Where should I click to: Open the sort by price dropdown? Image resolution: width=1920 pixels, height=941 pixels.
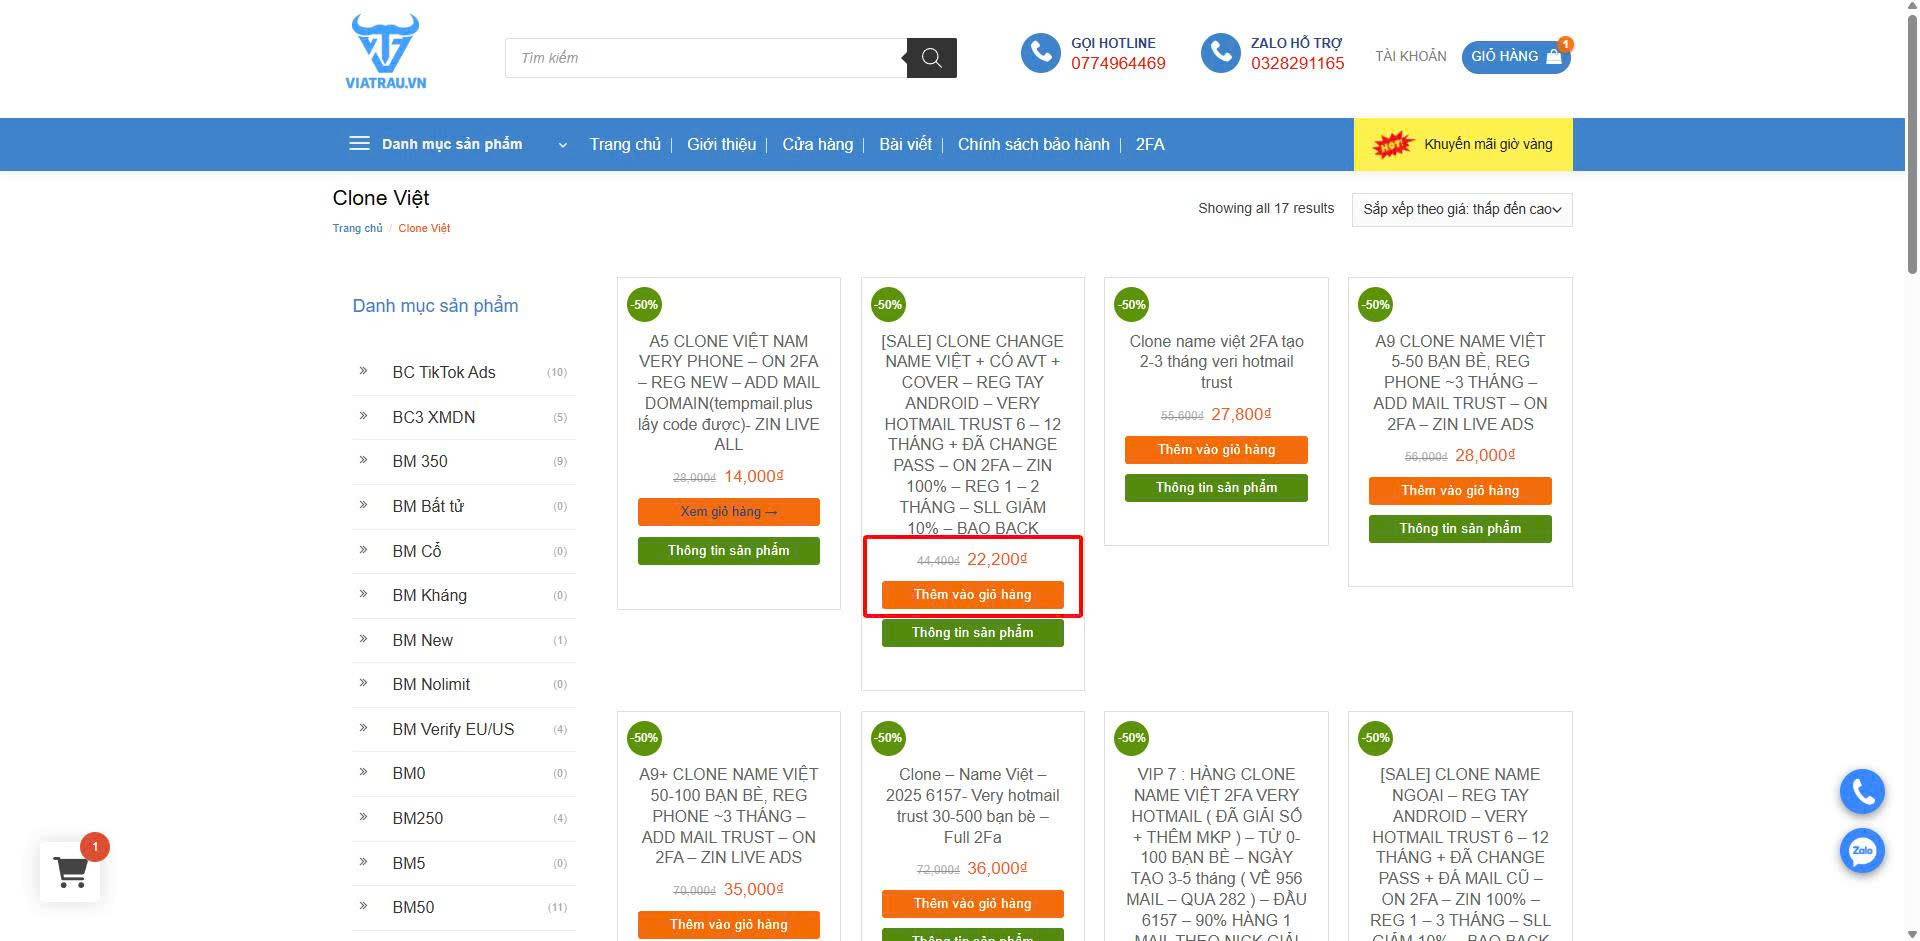point(1461,209)
